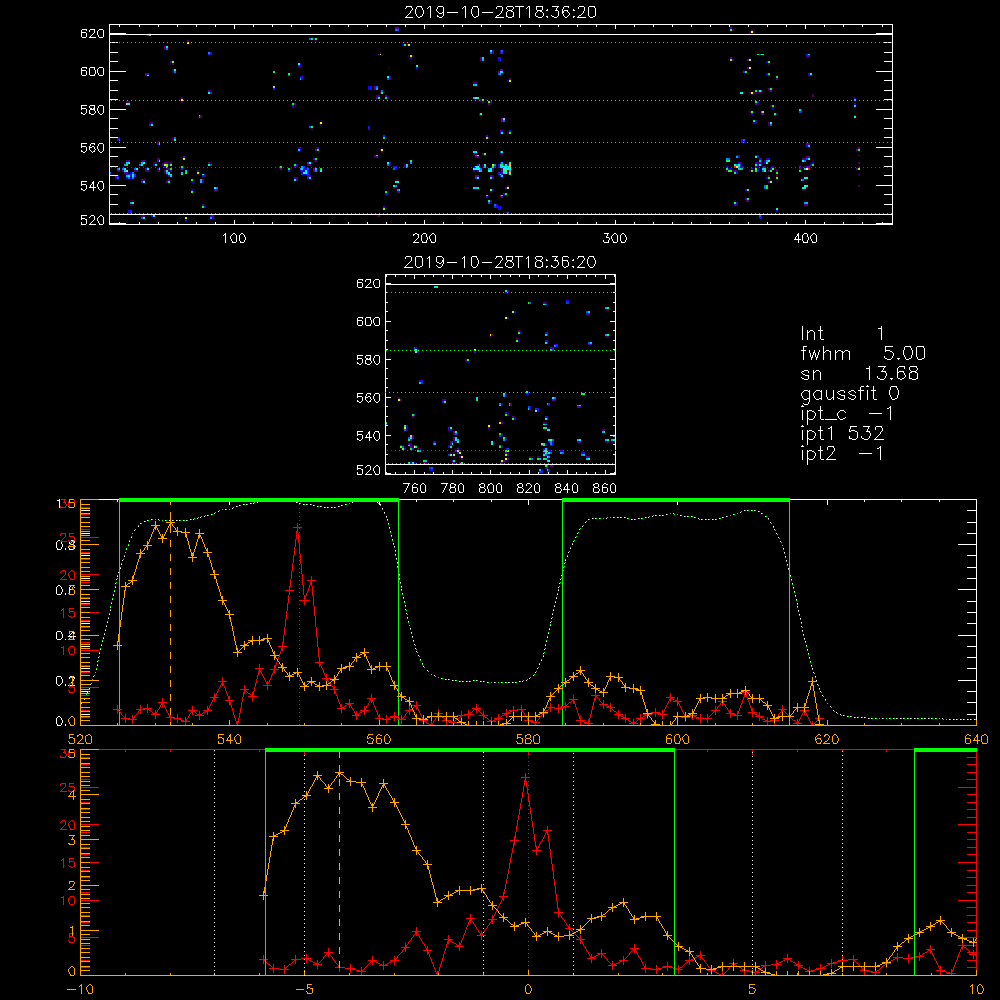Click x-axis label 580 on third profile plot

click(x=528, y=740)
